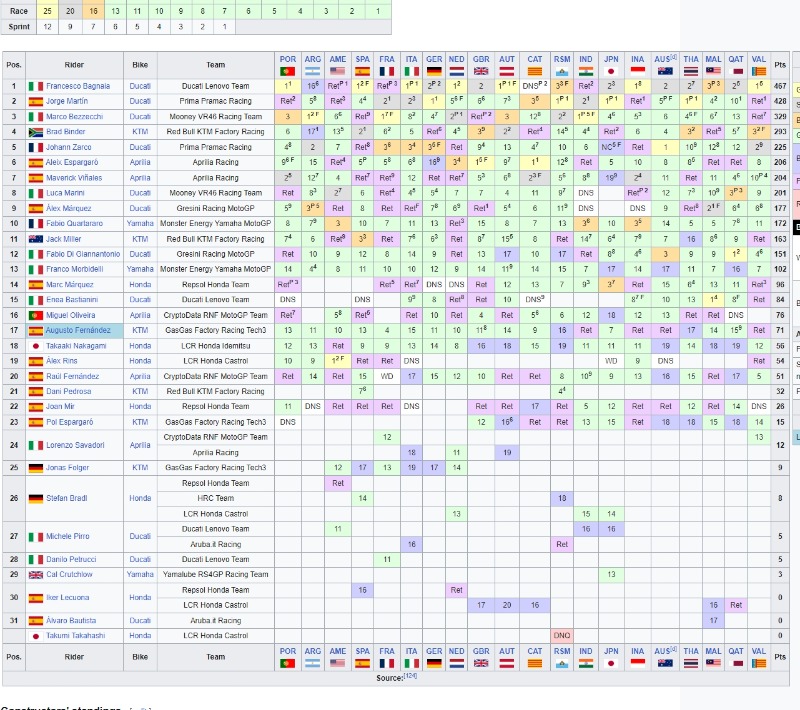The width and height of the screenshot is (800, 710).
Task: Click the Japanese flag beside Takaaki Nakagami
Action: (36, 346)
